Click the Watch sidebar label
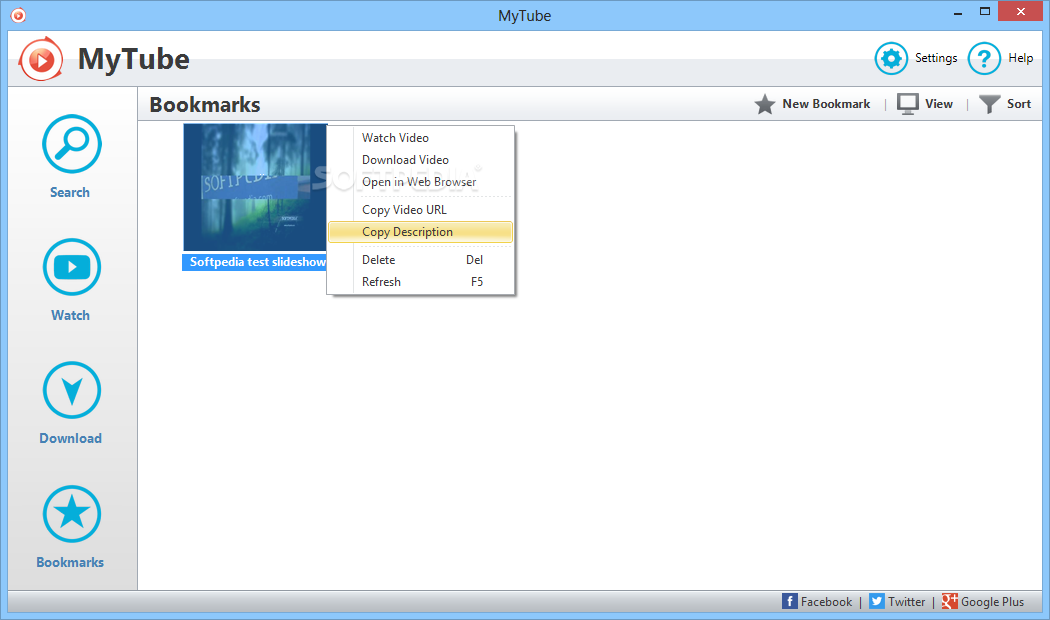The height and width of the screenshot is (620, 1050). click(x=70, y=315)
